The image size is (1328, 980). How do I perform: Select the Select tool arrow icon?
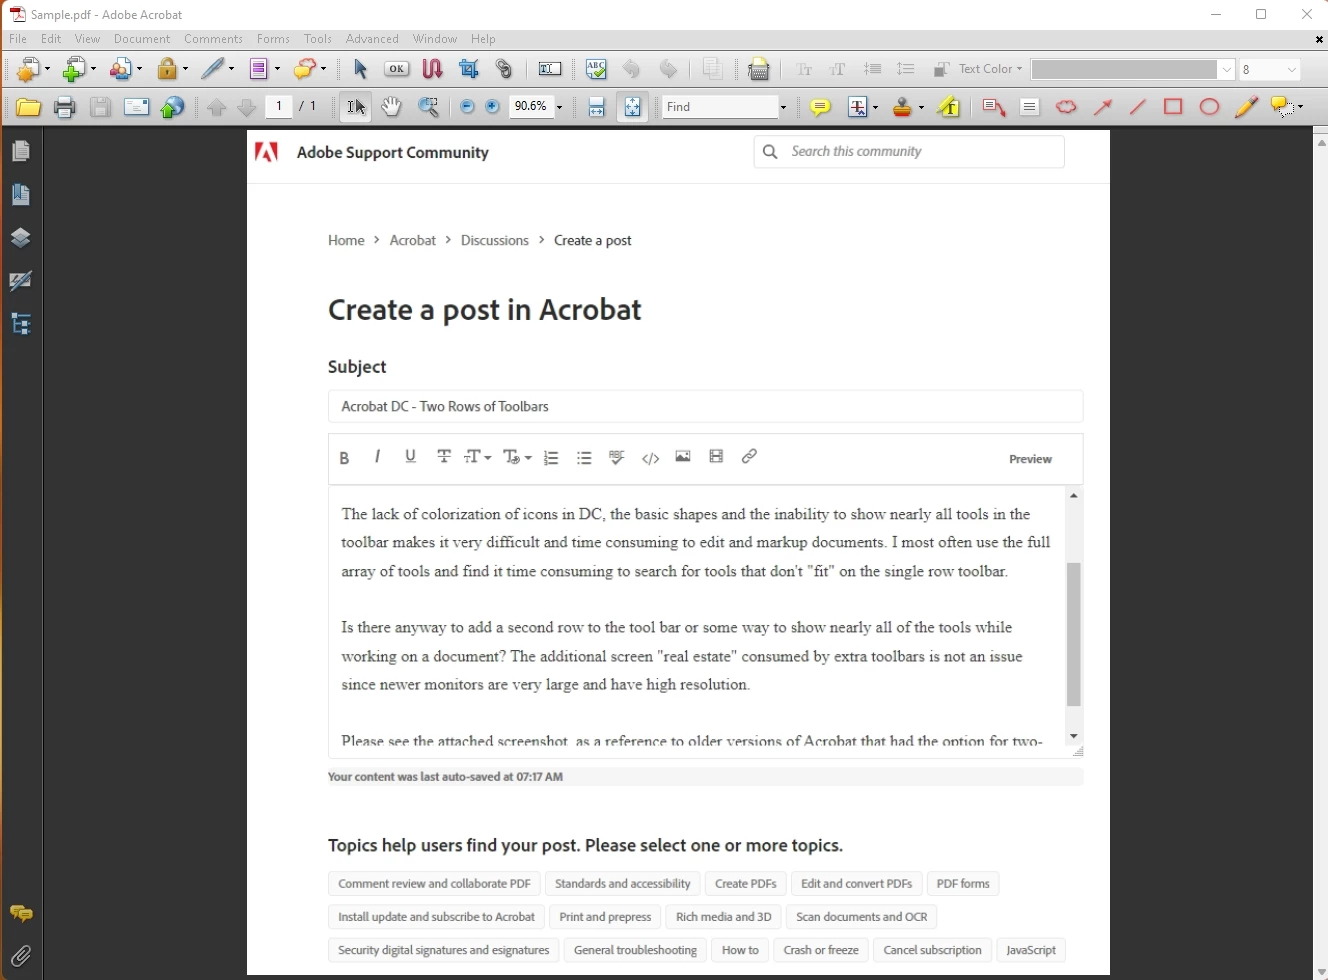pos(361,69)
